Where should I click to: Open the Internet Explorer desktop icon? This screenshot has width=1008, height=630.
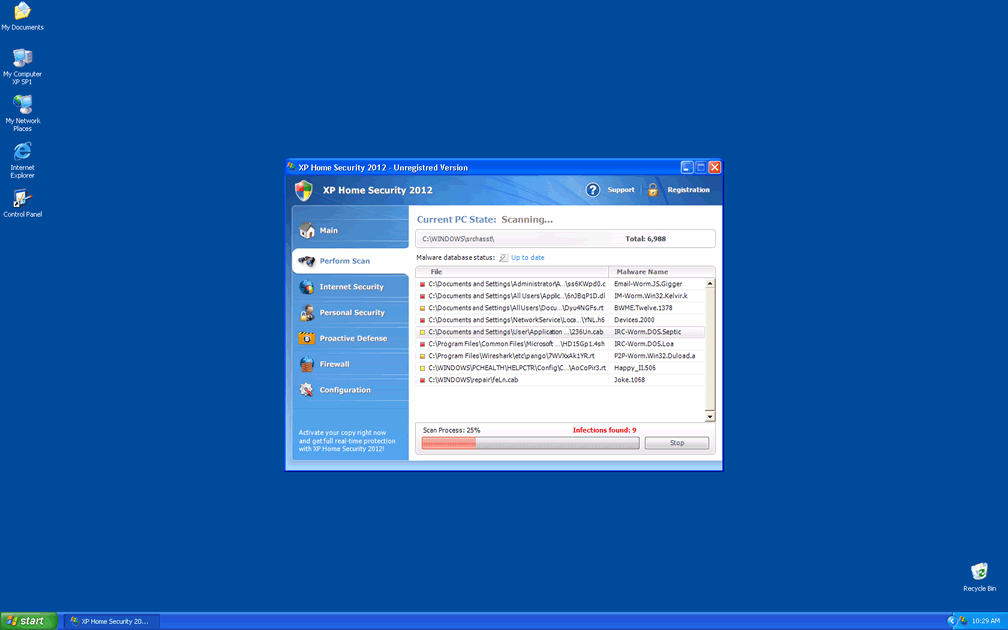tap(22, 152)
